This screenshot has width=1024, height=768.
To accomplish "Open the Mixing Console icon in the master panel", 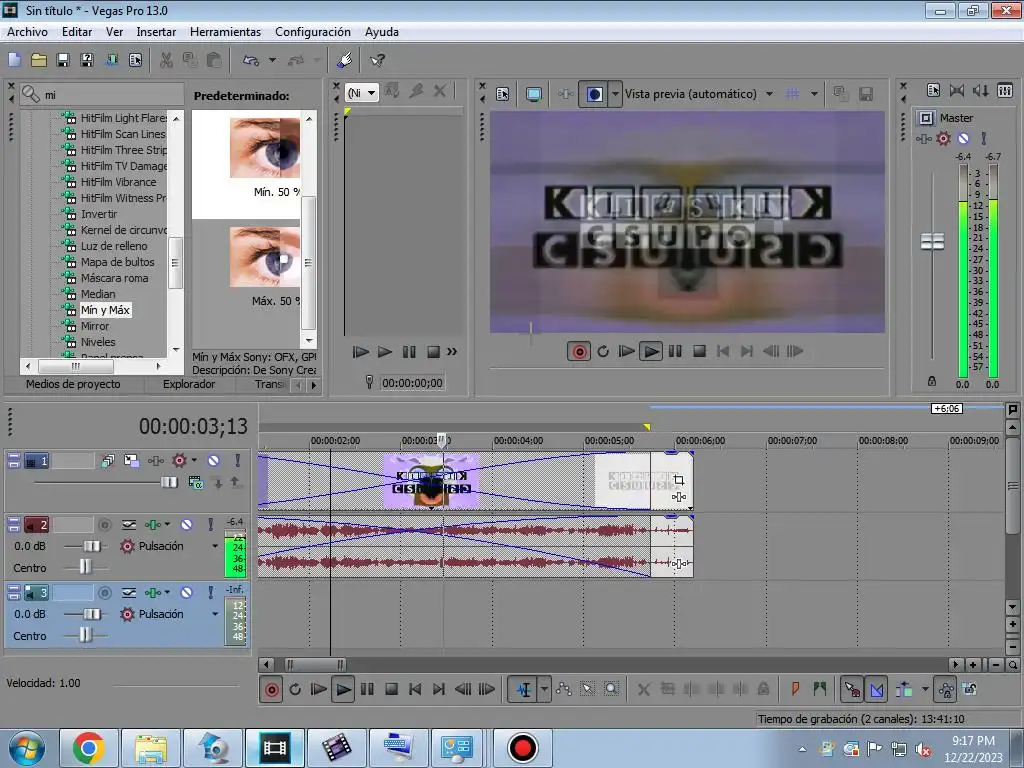I will click(x=1005, y=90).
